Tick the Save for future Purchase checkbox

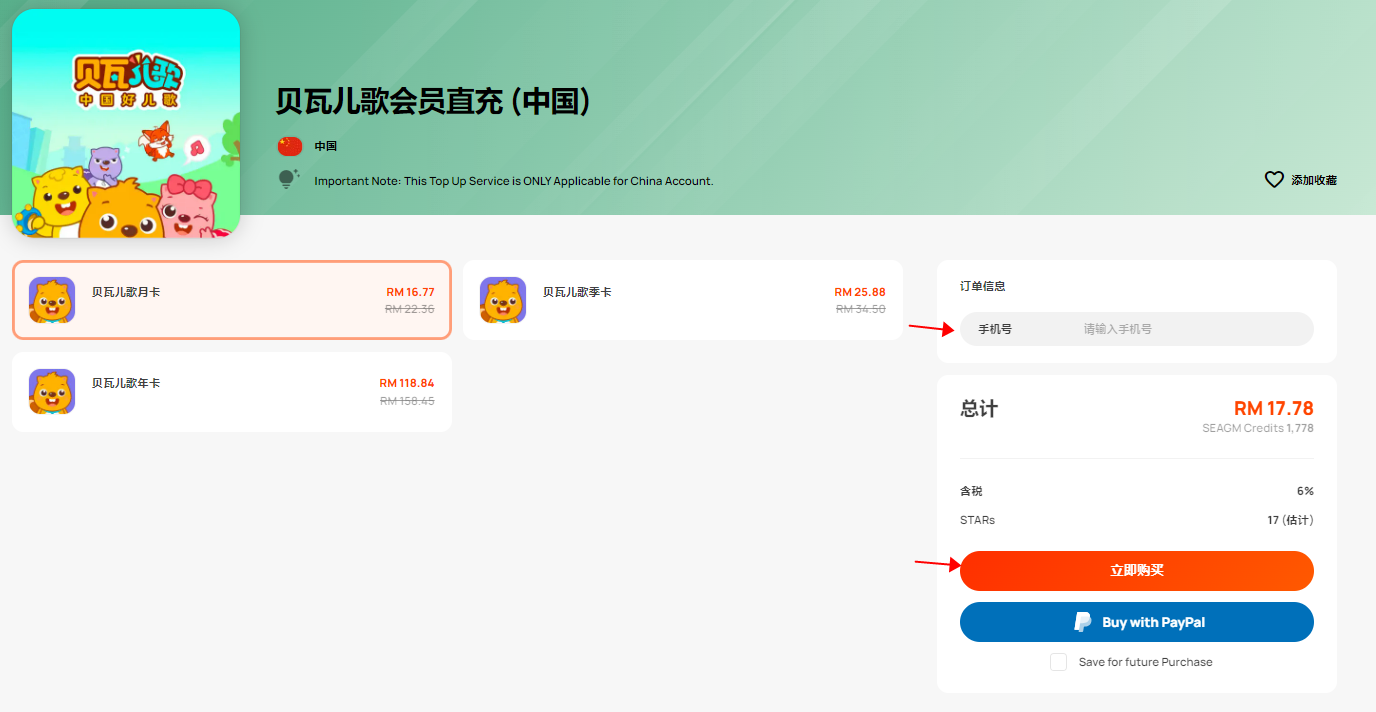pyautogui.click(x=1058, y=662)
